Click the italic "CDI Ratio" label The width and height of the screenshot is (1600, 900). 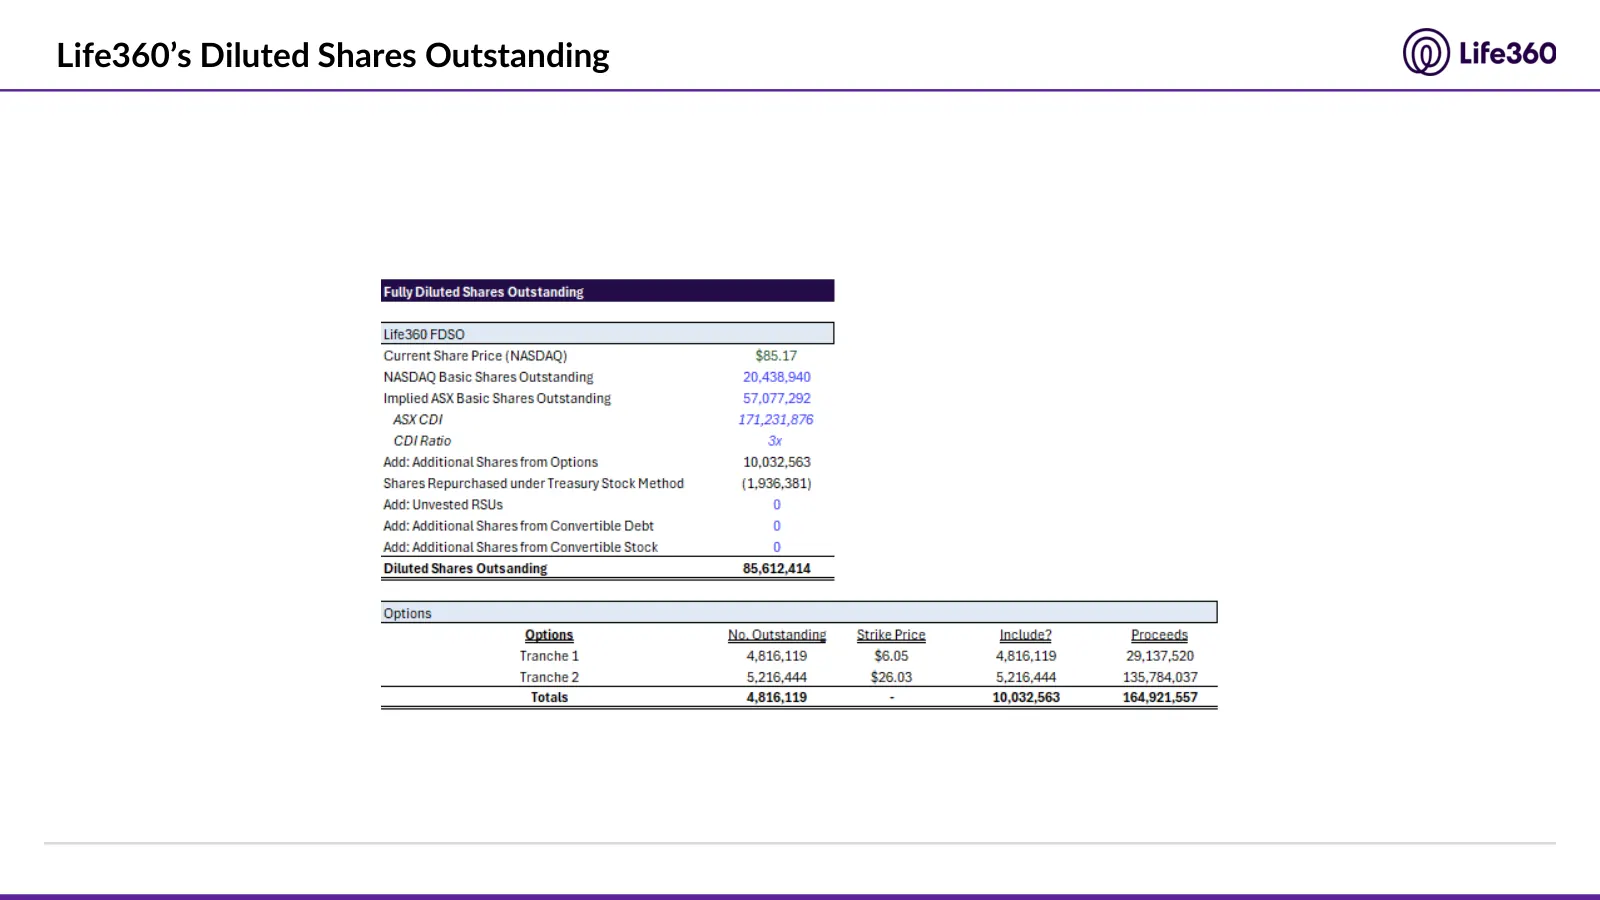[x=422, y=441]
